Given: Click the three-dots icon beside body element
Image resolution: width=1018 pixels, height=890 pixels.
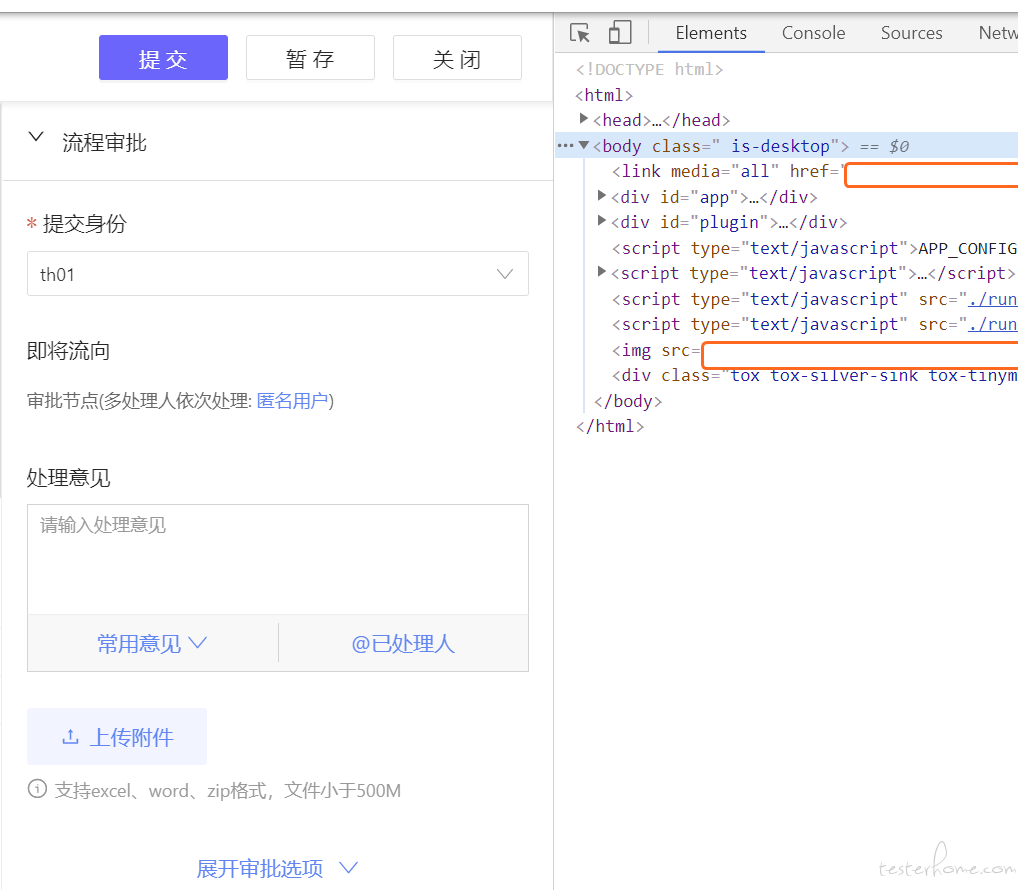Looking at the screenshot, I should pos(565,145).
